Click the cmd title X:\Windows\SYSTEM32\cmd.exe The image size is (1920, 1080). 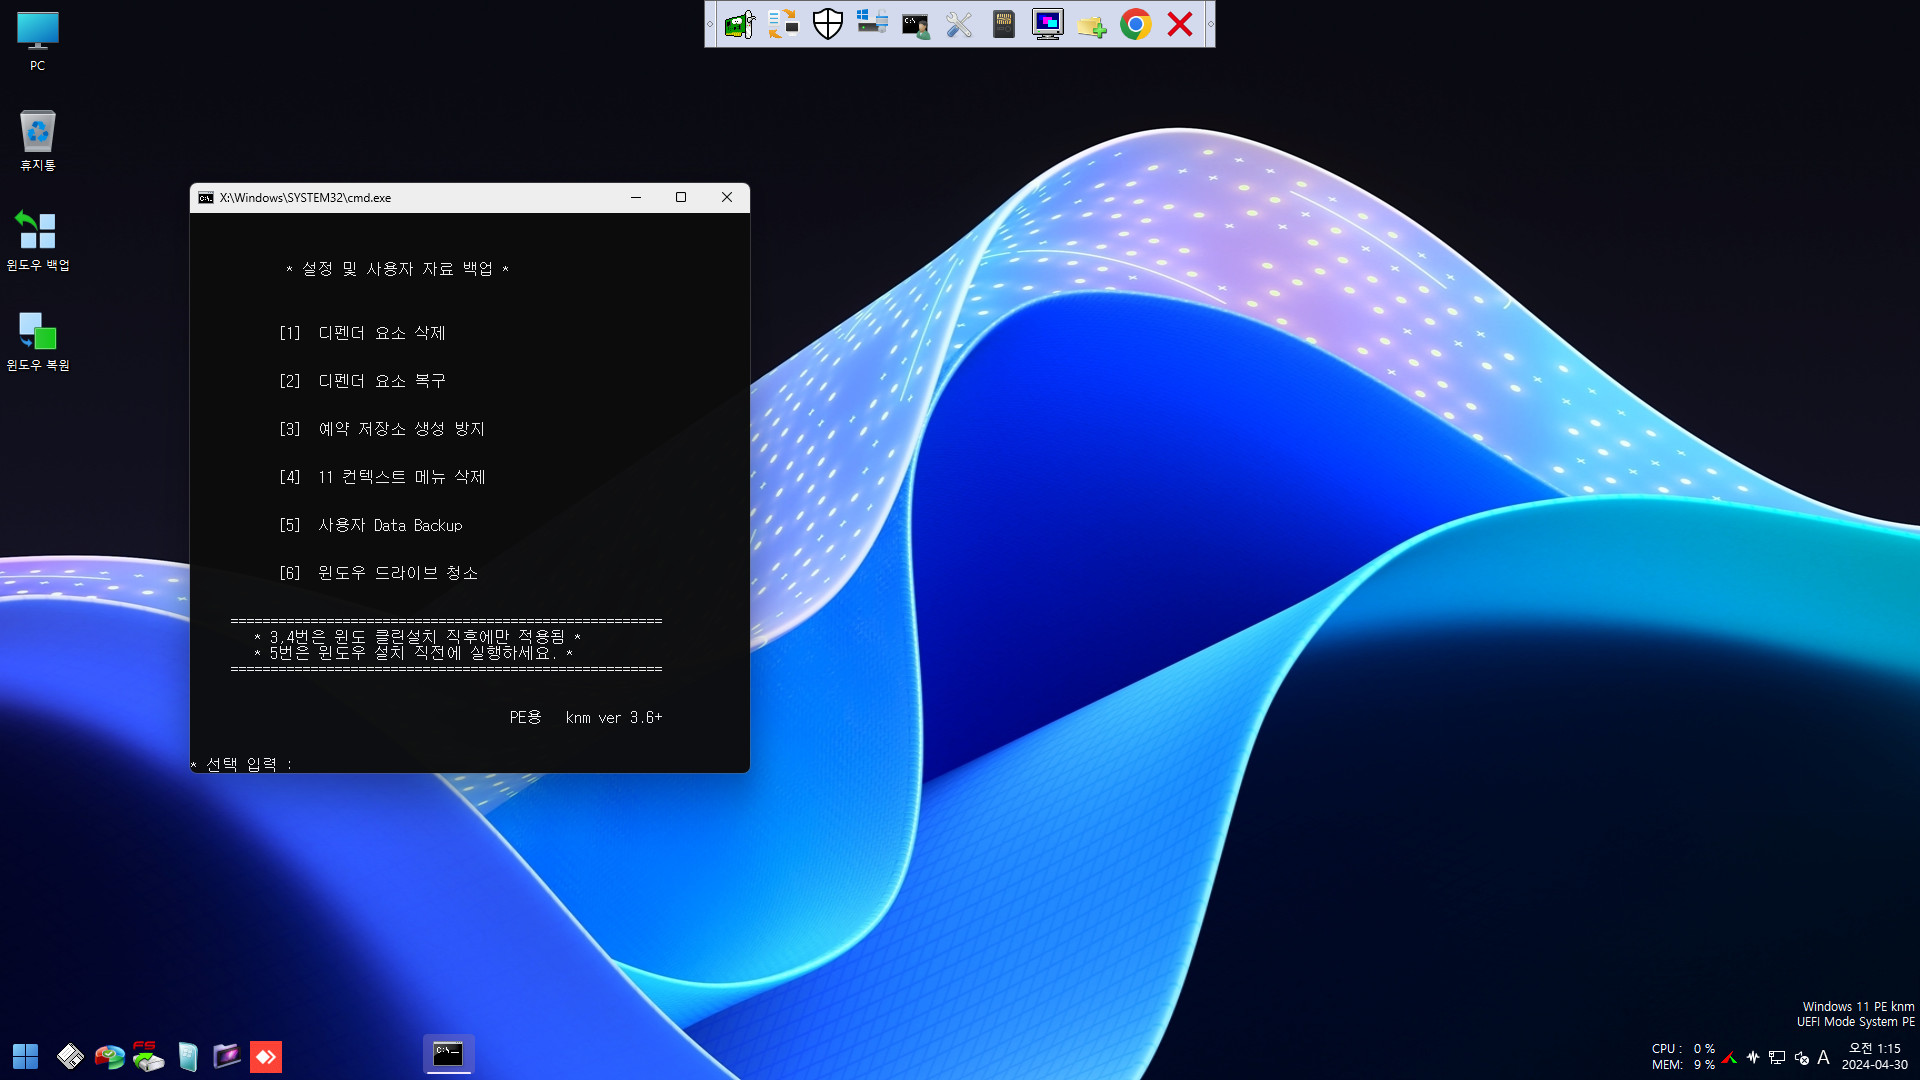click(305, 198)
